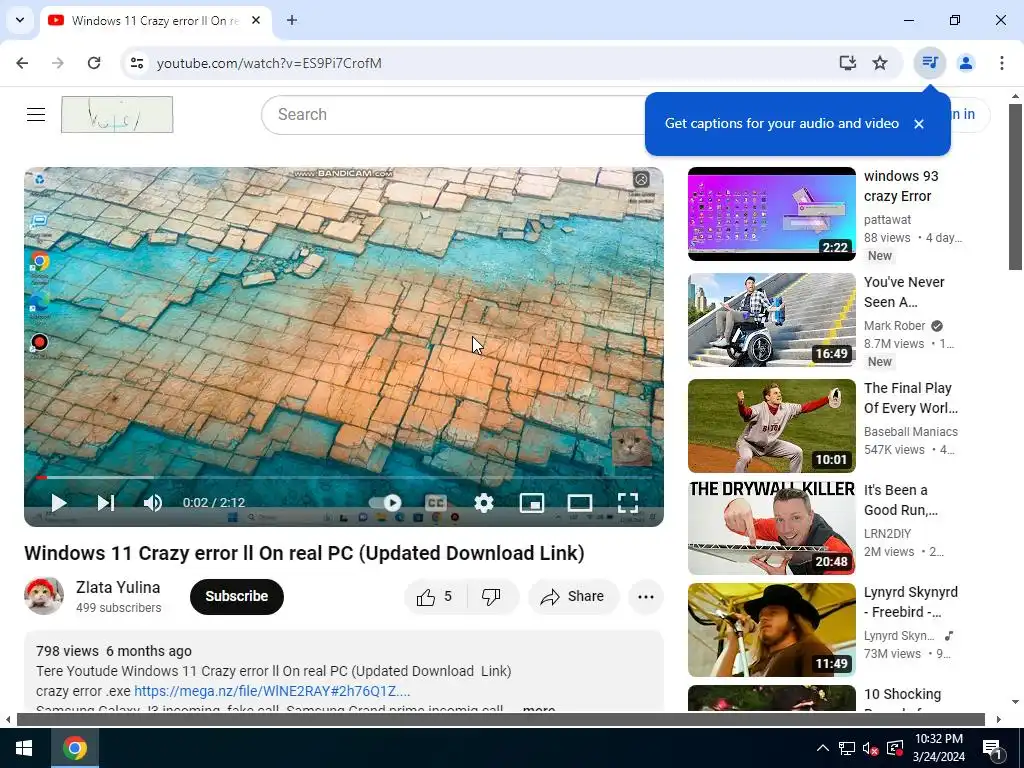Viewport: 1024px width, 768px height.
Task: Open the Chrome profile icon
Action: 966,63
